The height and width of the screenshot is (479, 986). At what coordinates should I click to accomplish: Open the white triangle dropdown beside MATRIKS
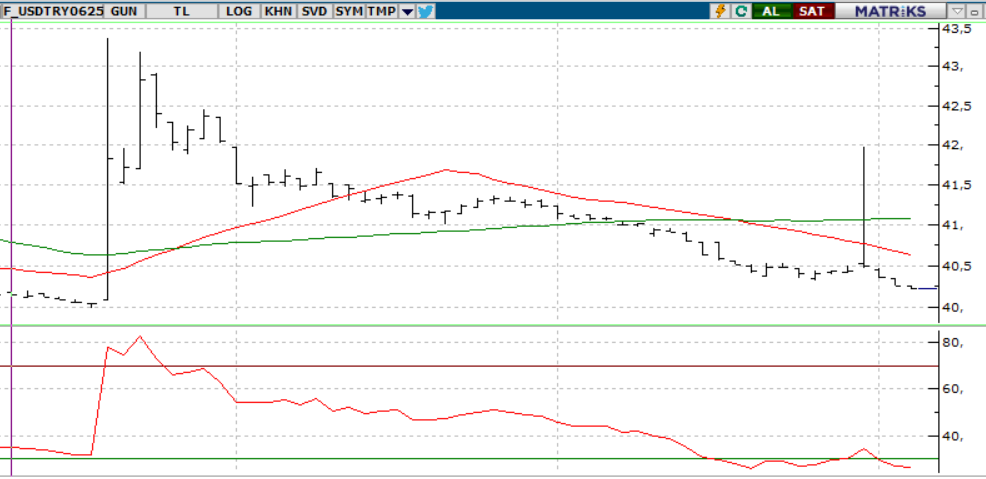point(957,11)
